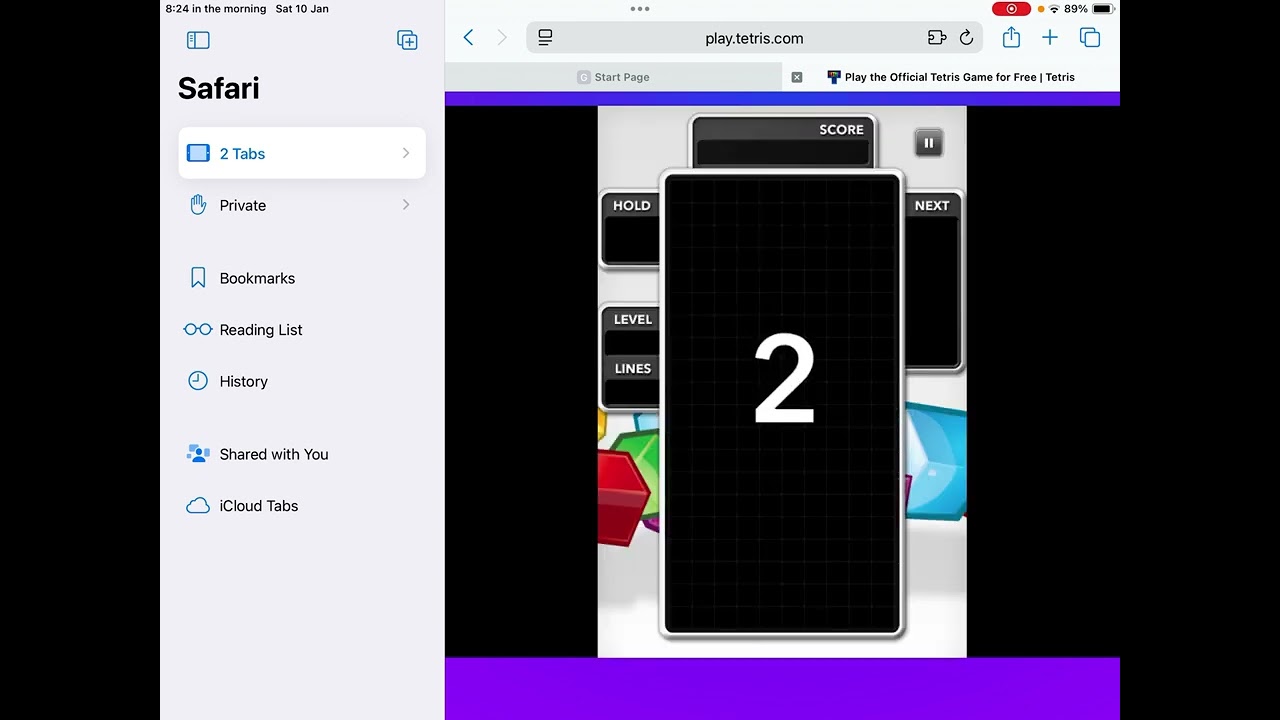This screenshot has width=1280, height=720.
Task: Open the multitasking three-dots control
Action: click(x=640, y=9)
